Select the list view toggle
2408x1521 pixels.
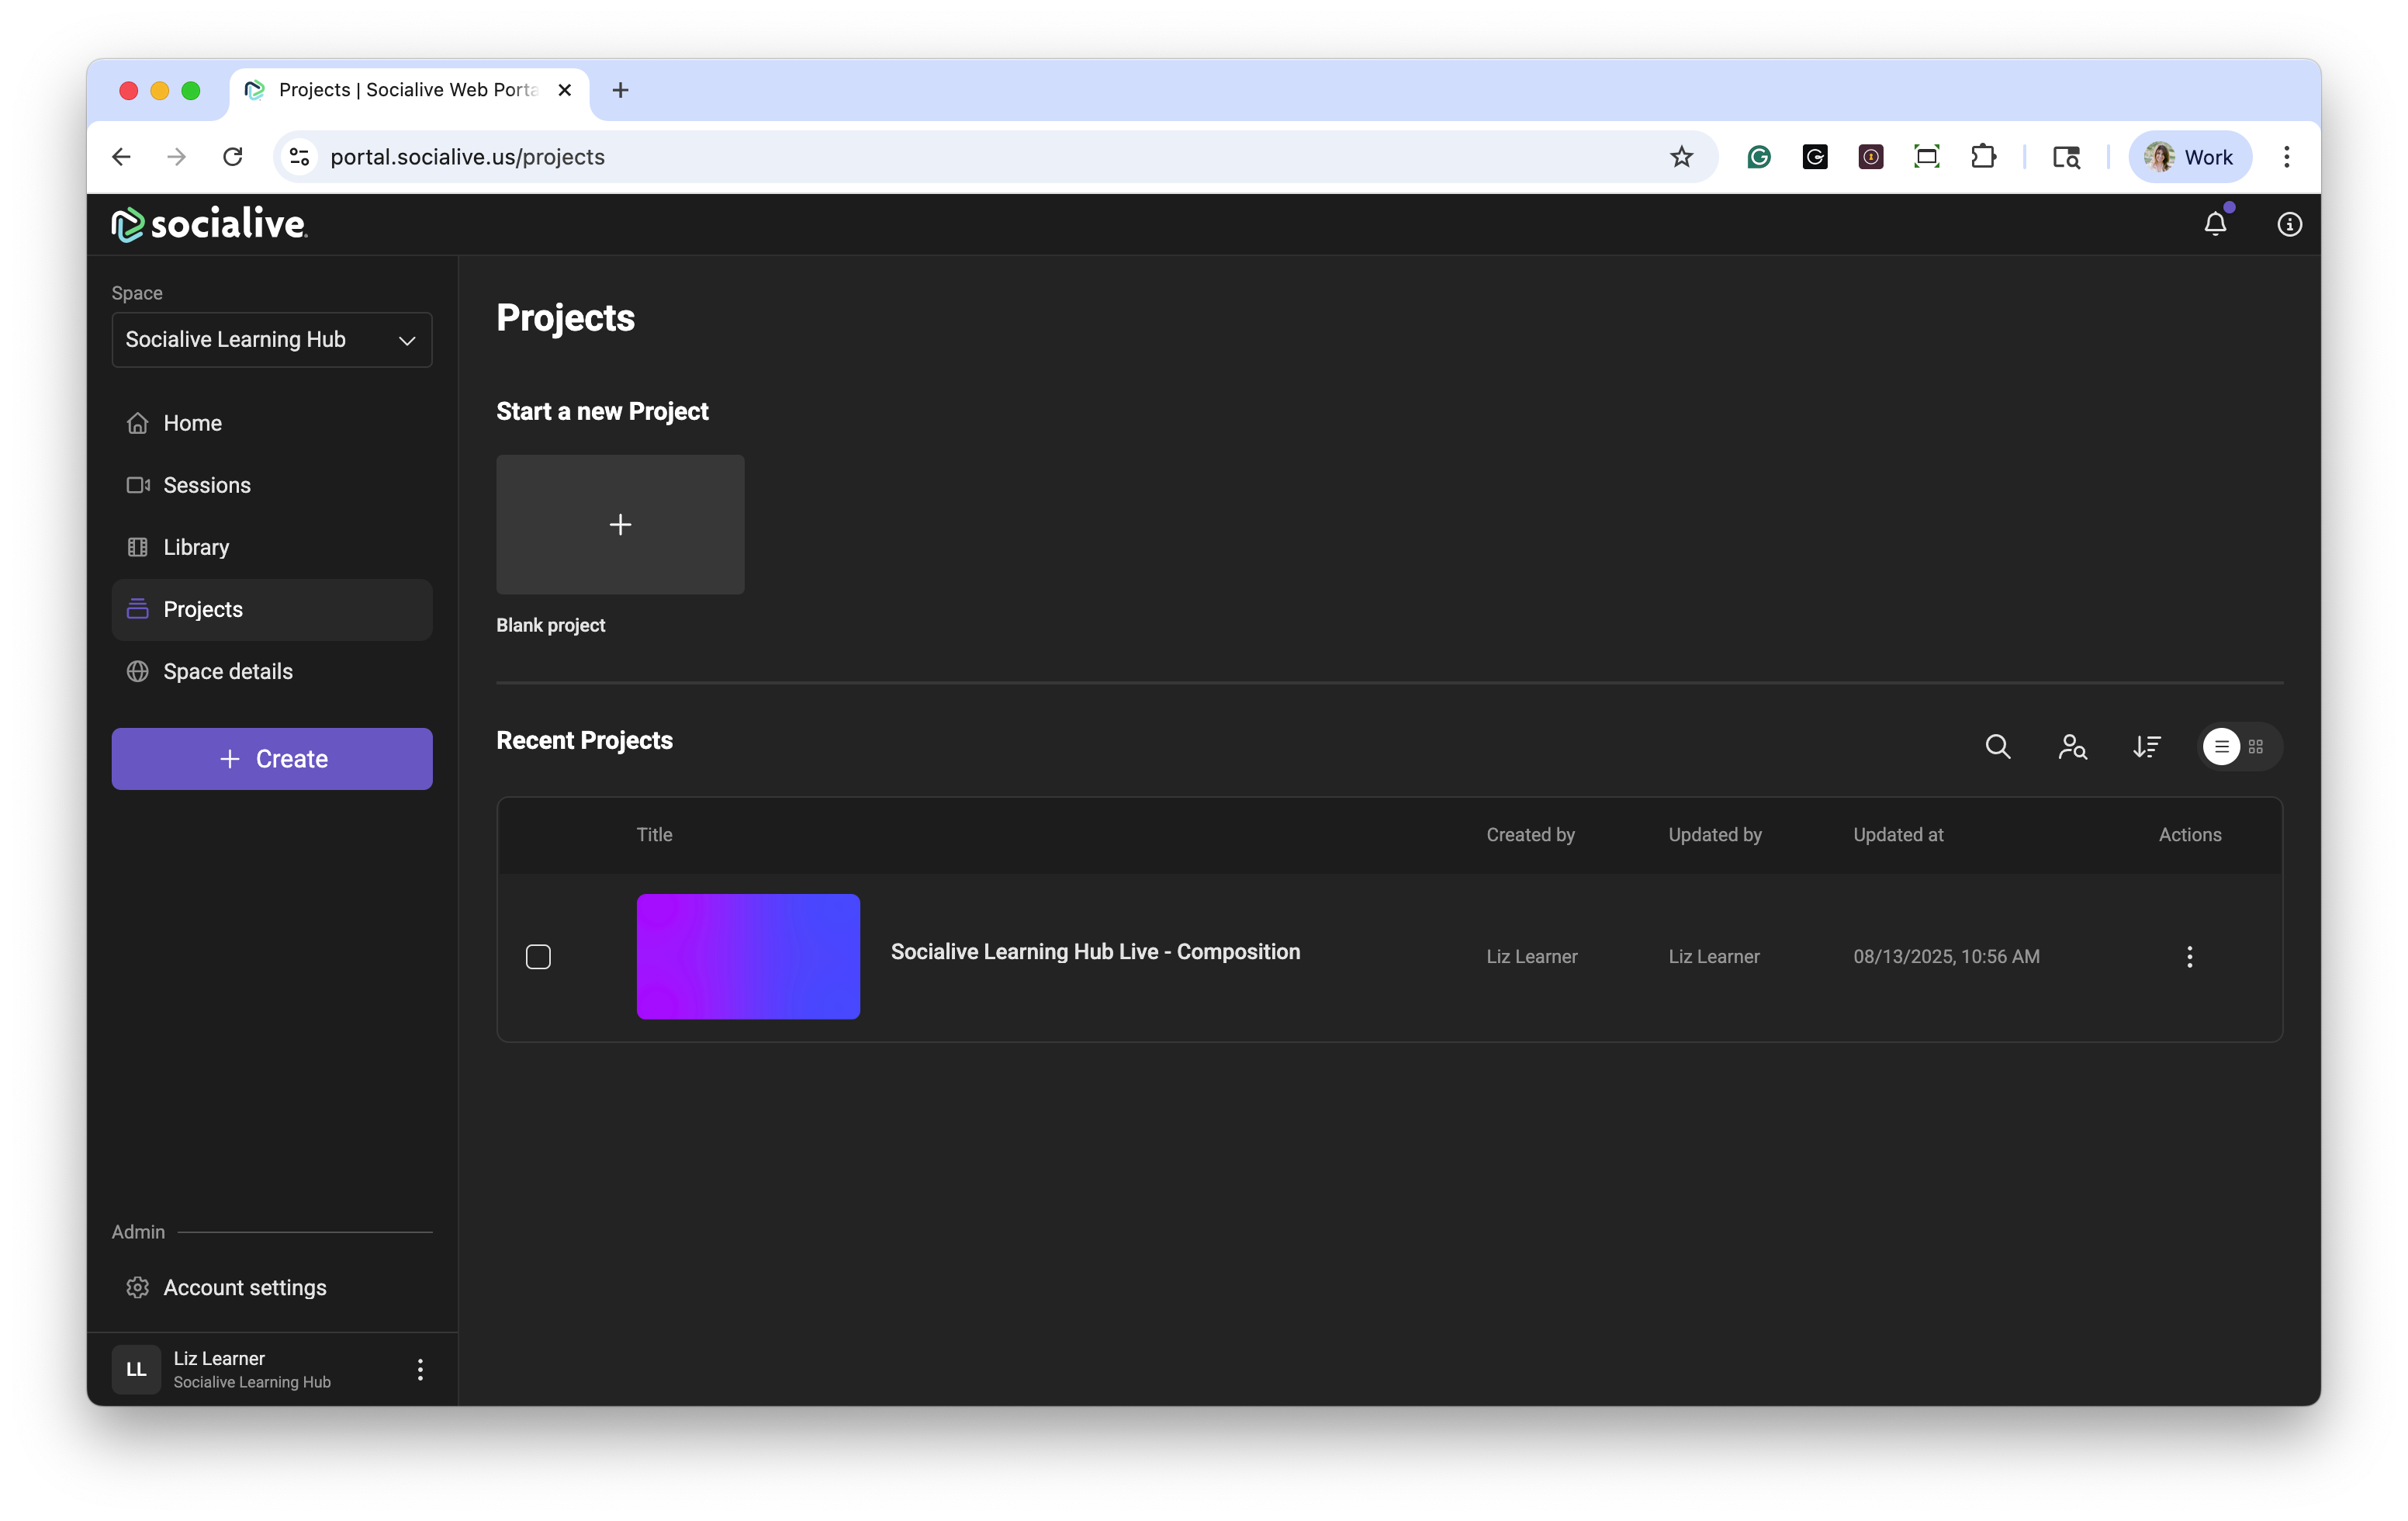coord(2221,747)
